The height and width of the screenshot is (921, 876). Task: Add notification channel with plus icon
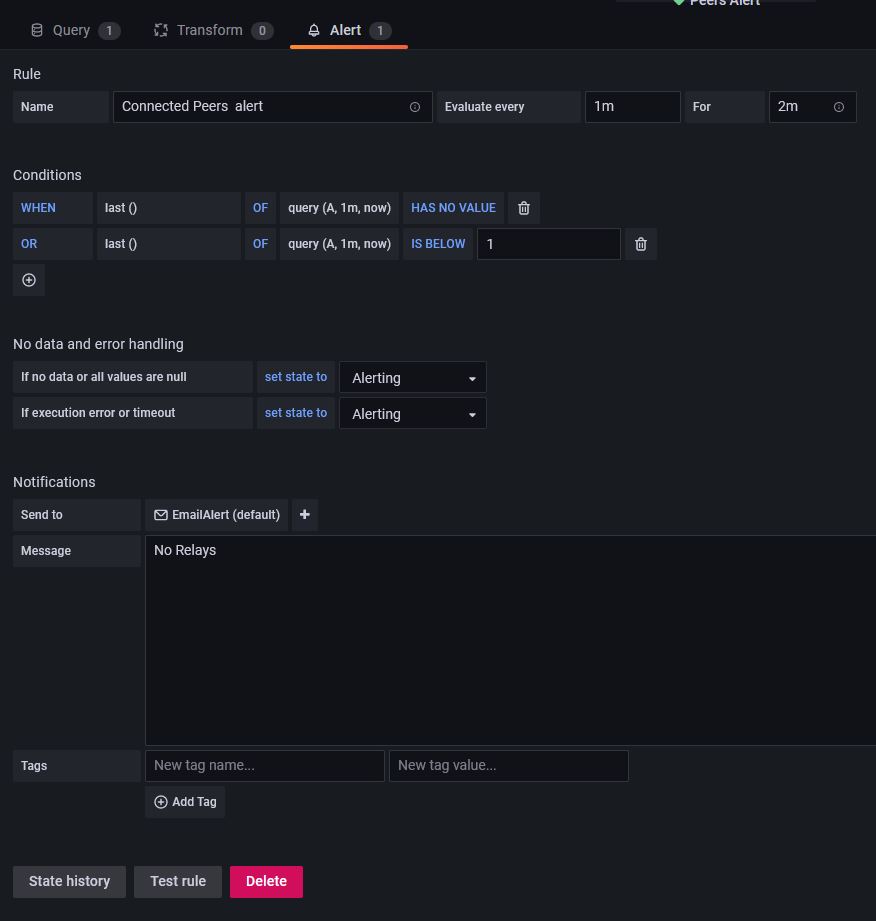(305, 515)
